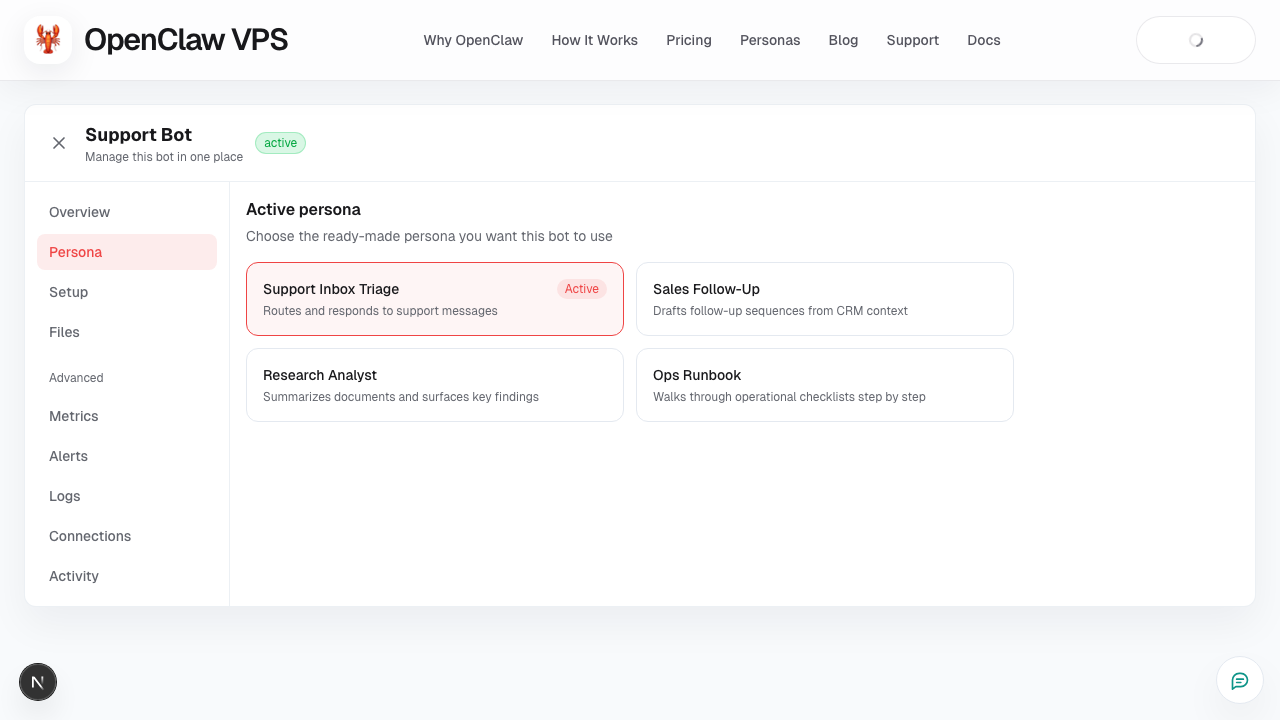The image size is (1280, 720).
Task: Click the loading pill button top right
Action: point(1195,40)
